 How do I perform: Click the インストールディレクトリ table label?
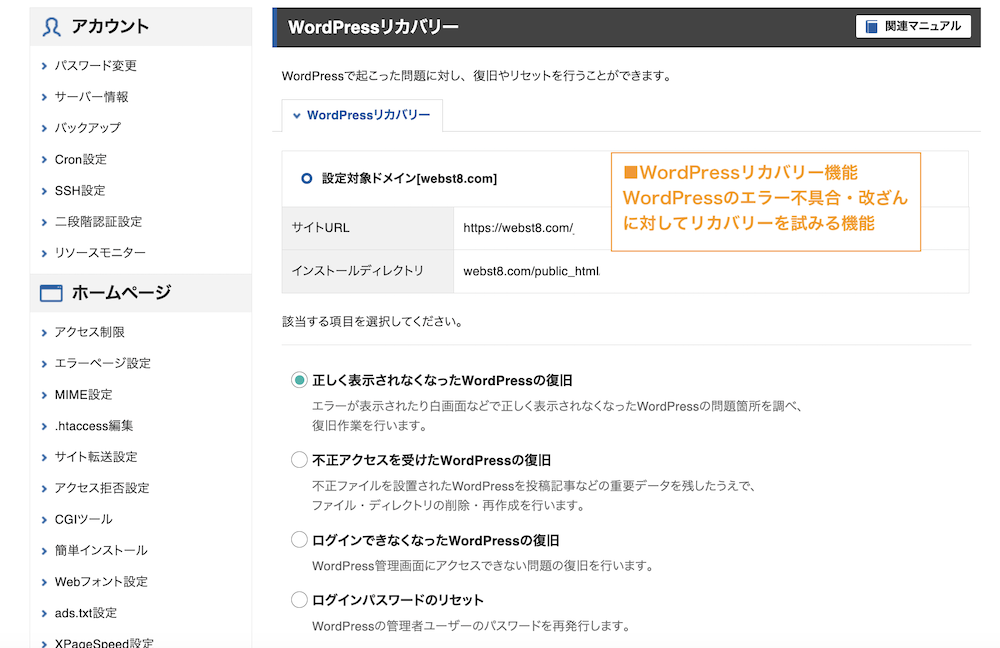pos(358,270)
